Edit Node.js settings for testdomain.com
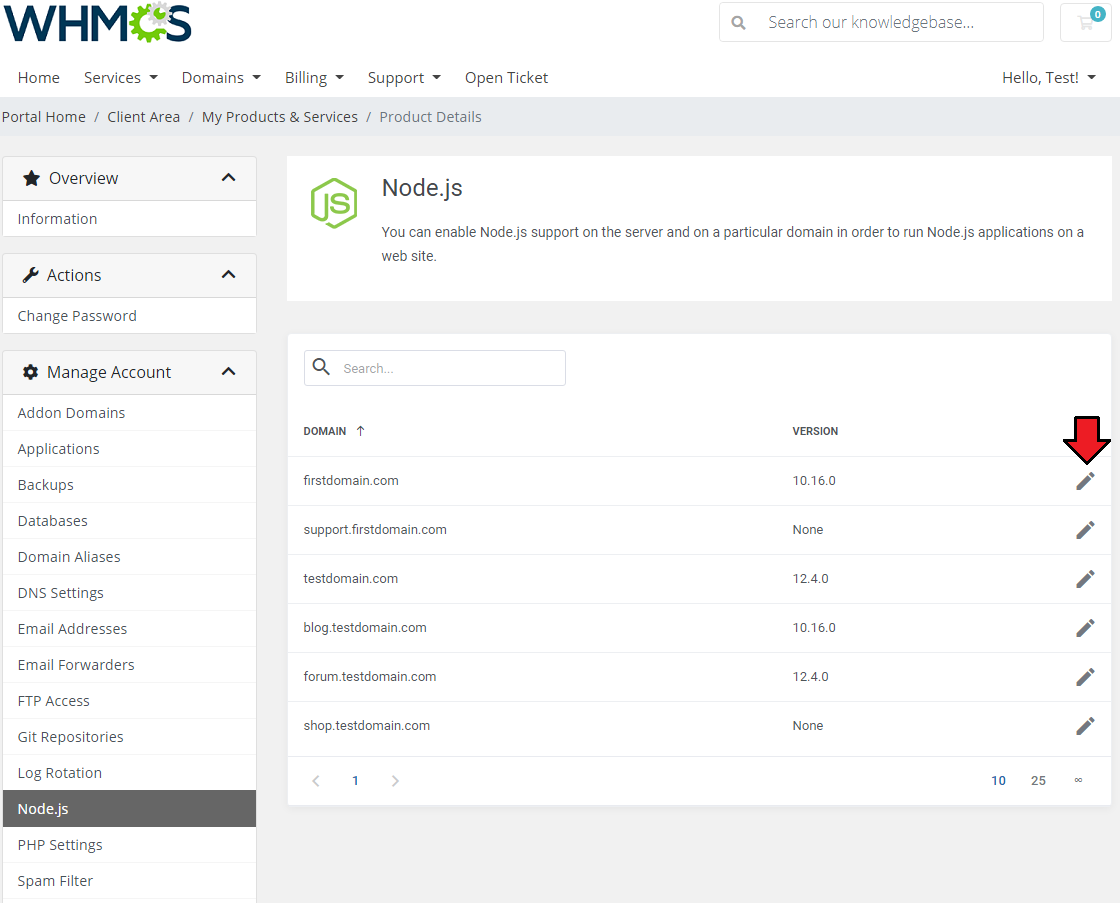Screen dimensions: 1120x903 pos(1085,579)
